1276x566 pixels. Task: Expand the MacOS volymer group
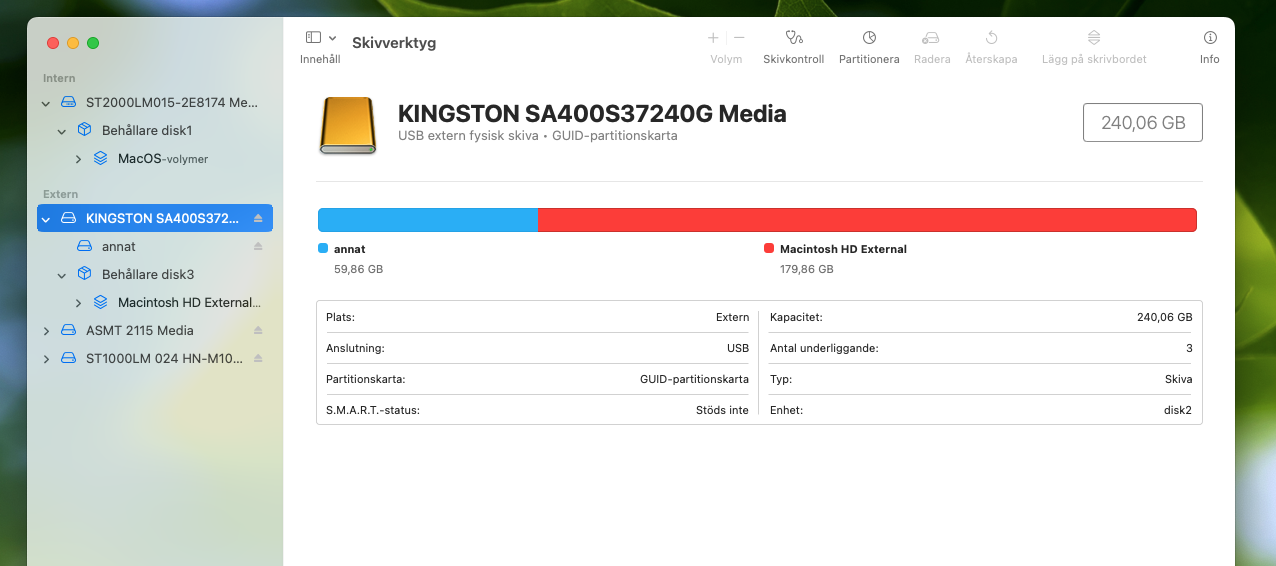point(78,159)
